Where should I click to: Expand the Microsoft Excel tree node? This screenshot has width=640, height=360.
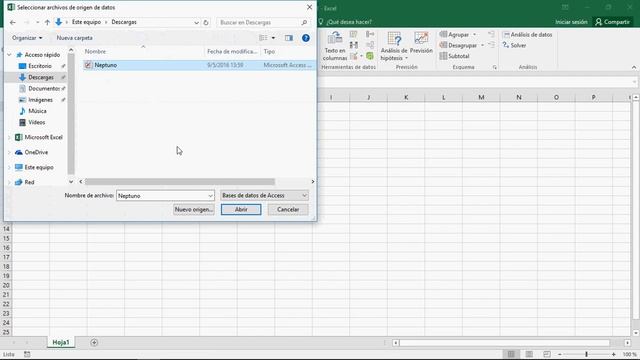pyautogui.click(x=9, y=138)
